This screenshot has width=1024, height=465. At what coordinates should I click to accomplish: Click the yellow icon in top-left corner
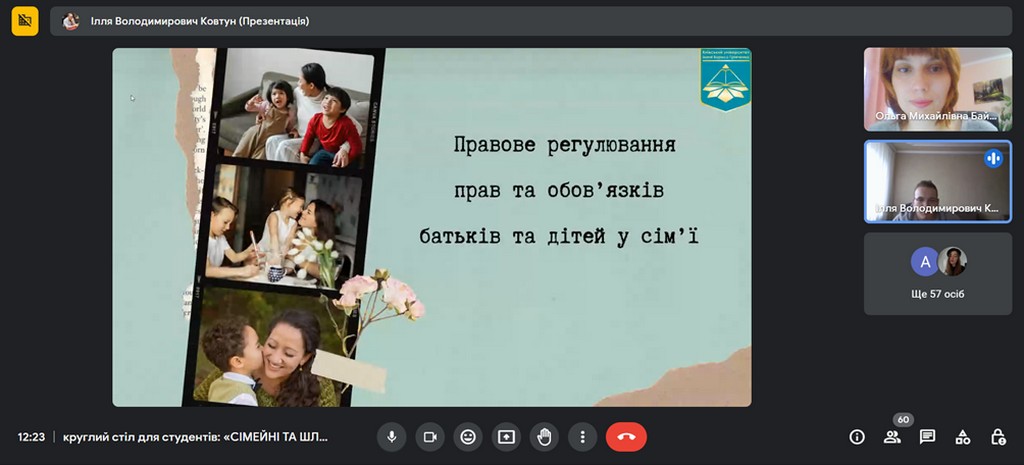pyautogui.click(x=25, y=21)
